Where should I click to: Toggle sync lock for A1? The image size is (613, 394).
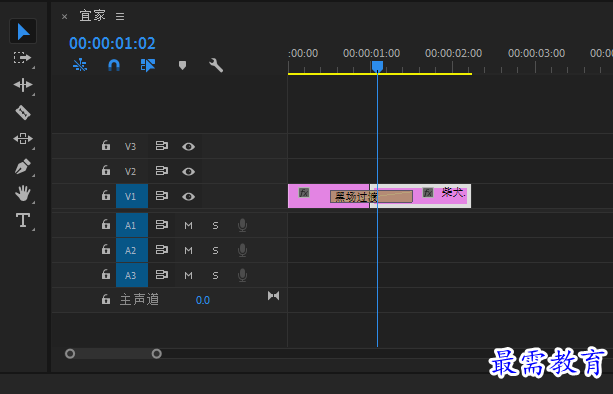tap(161, 225)
